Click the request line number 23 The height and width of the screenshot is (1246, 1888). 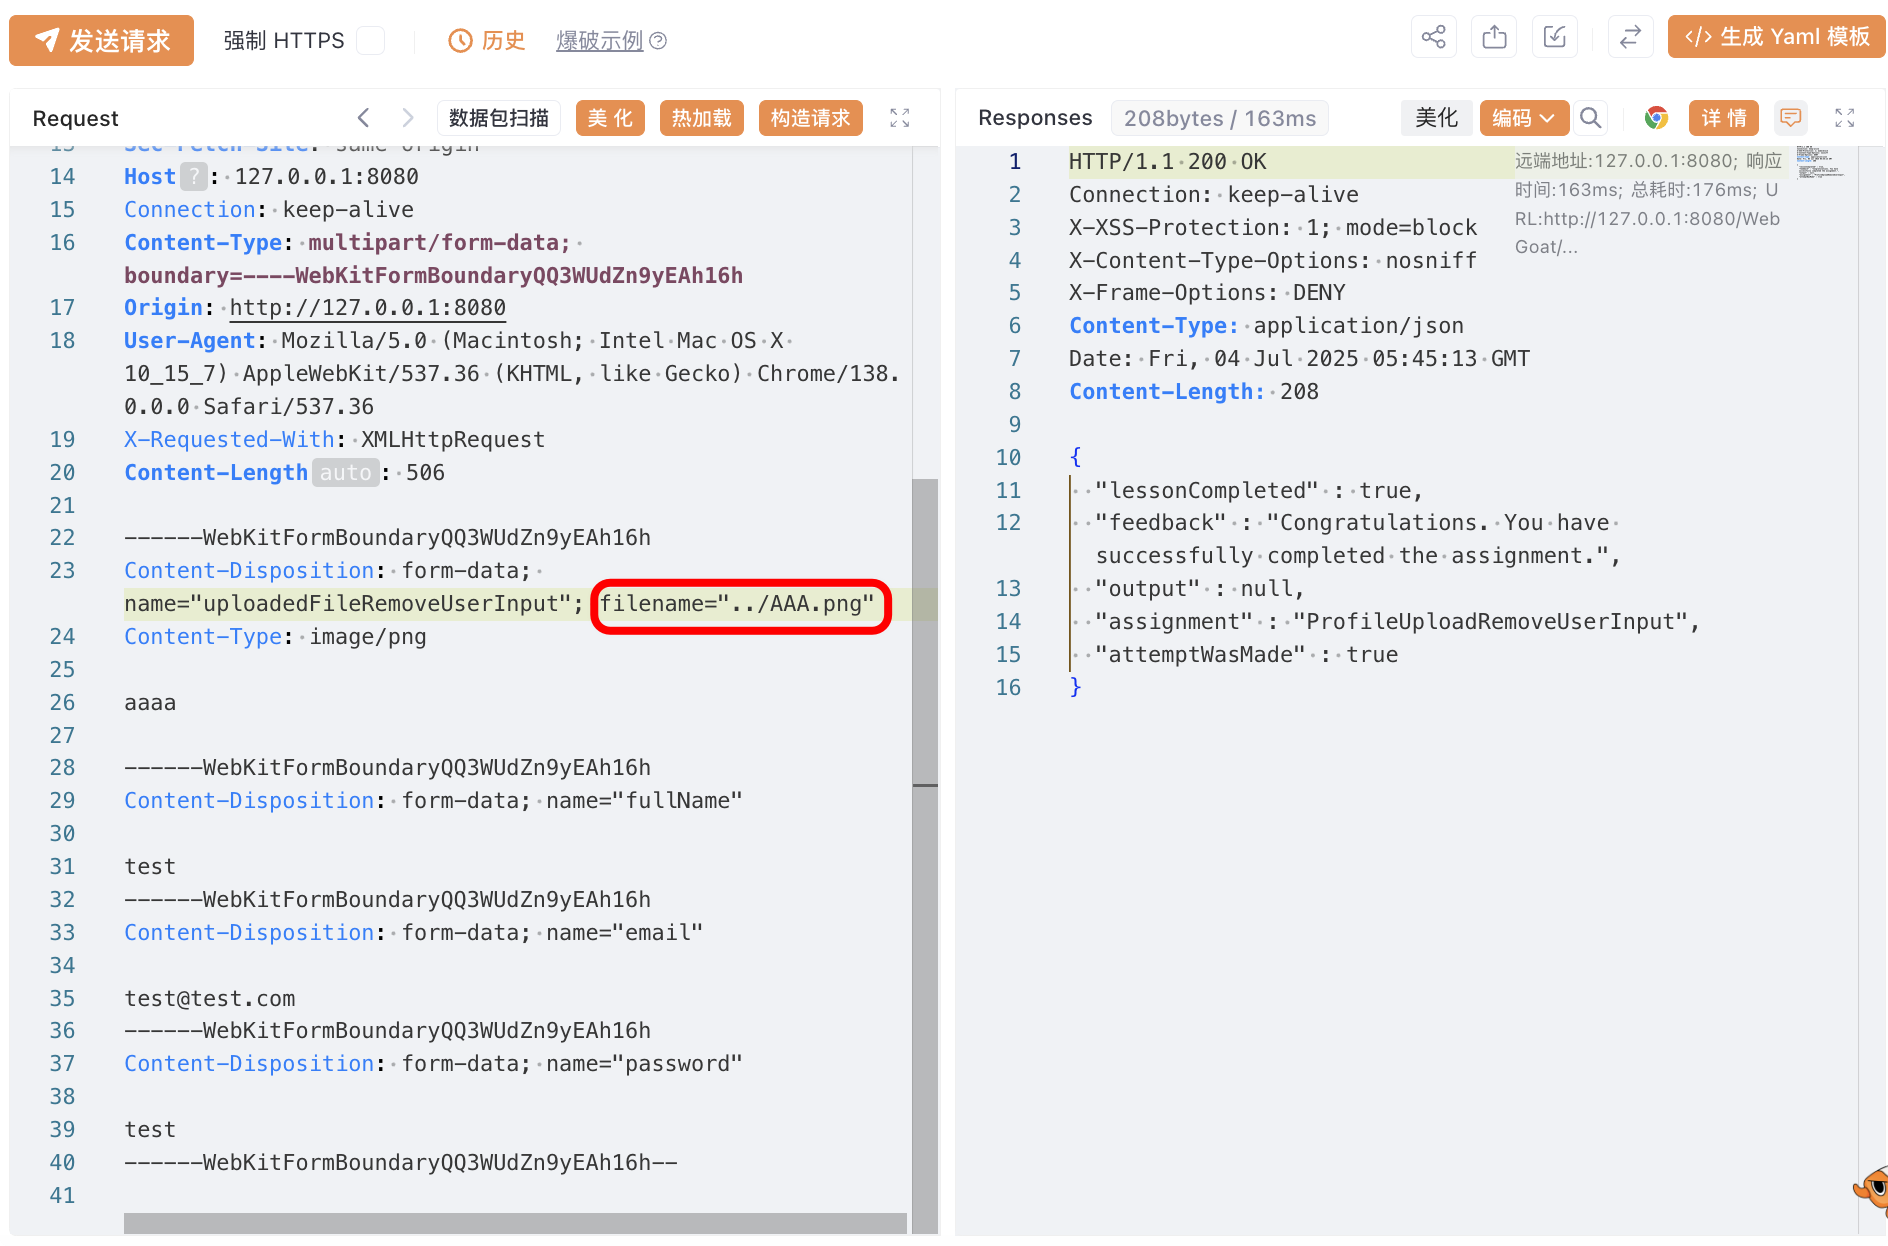click(x=62, y=571)
